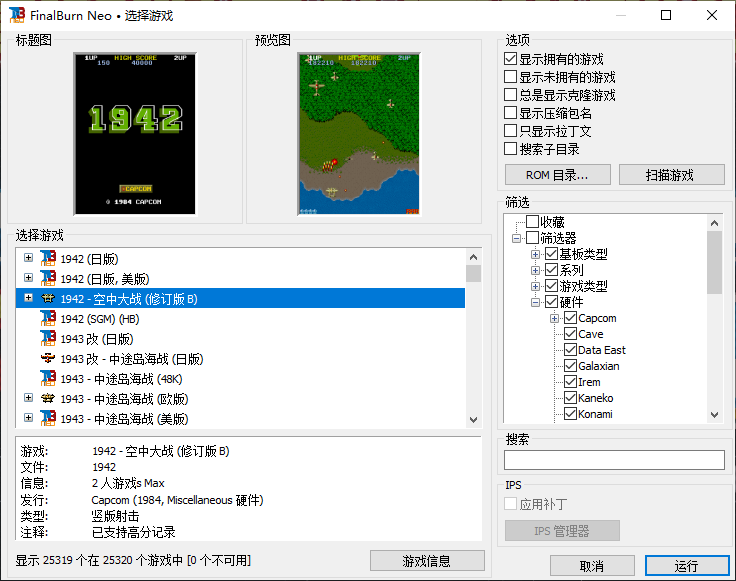736x581 pixels.
Task: Click 运行 to launch the game
Action: click(687, 566)
